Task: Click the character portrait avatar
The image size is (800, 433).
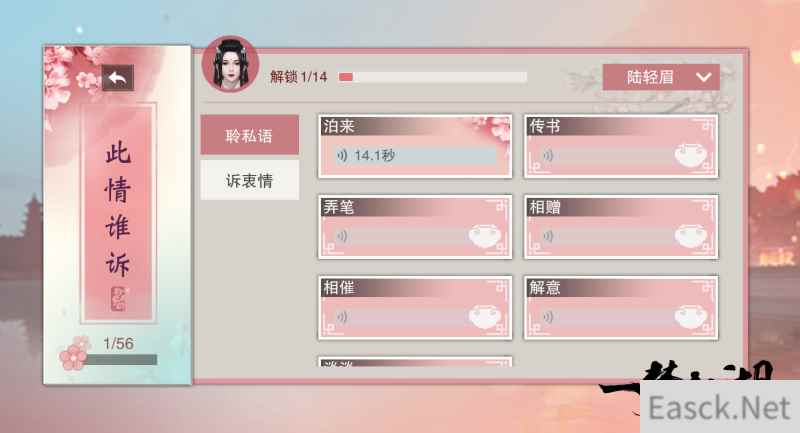Action: click(x=231, y=65)
